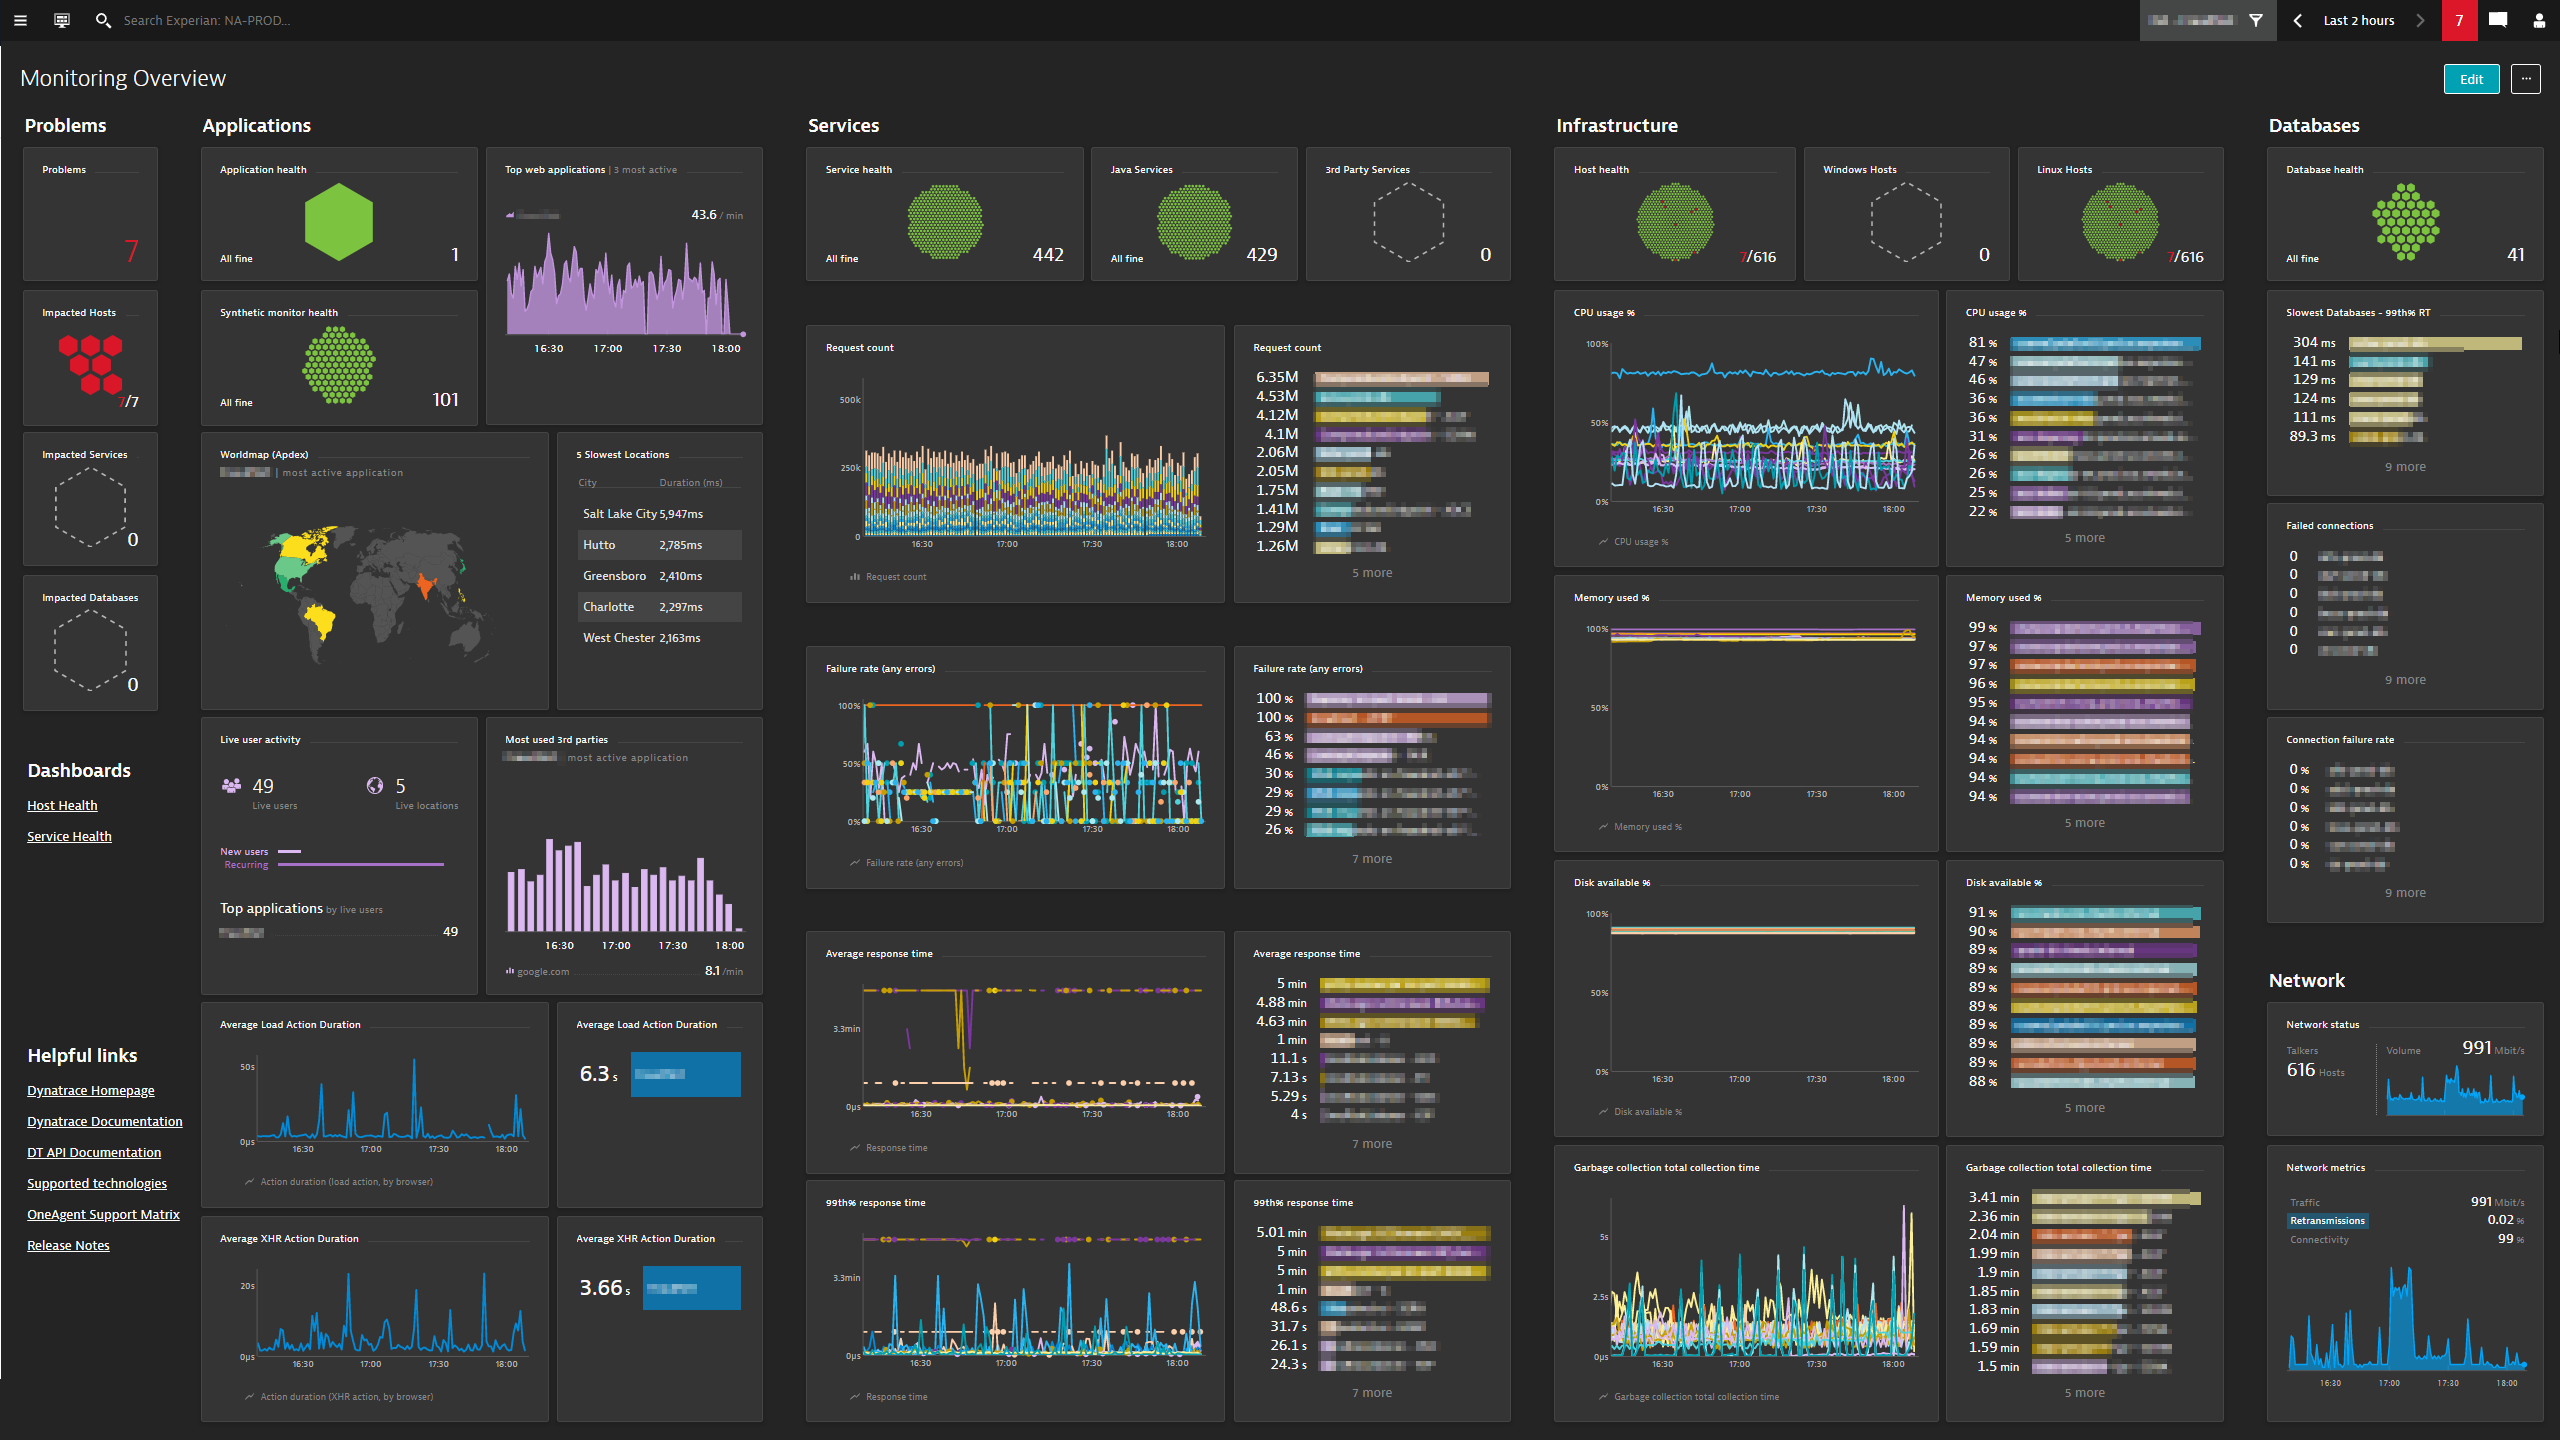The height and width of the screenshot is (1440, 2560).
Task: Expand 5 more under the Request count list
Action: pyautogui.click(x=1372, y=572)
